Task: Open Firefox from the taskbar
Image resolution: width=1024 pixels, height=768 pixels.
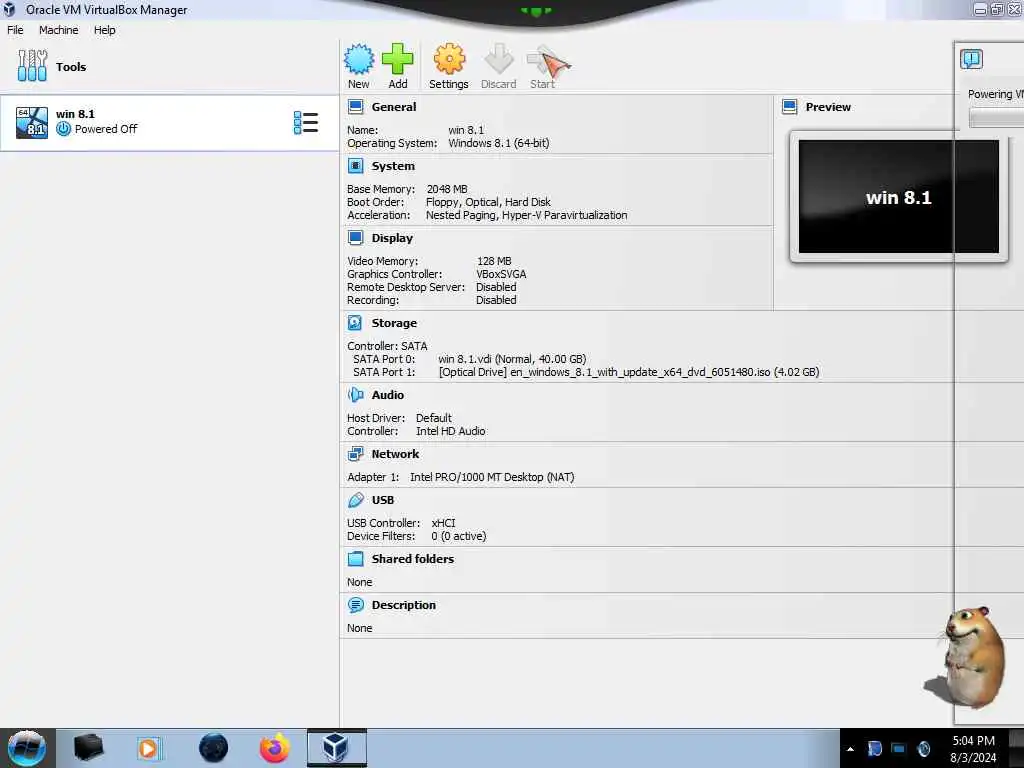Action: pos(274,748)
